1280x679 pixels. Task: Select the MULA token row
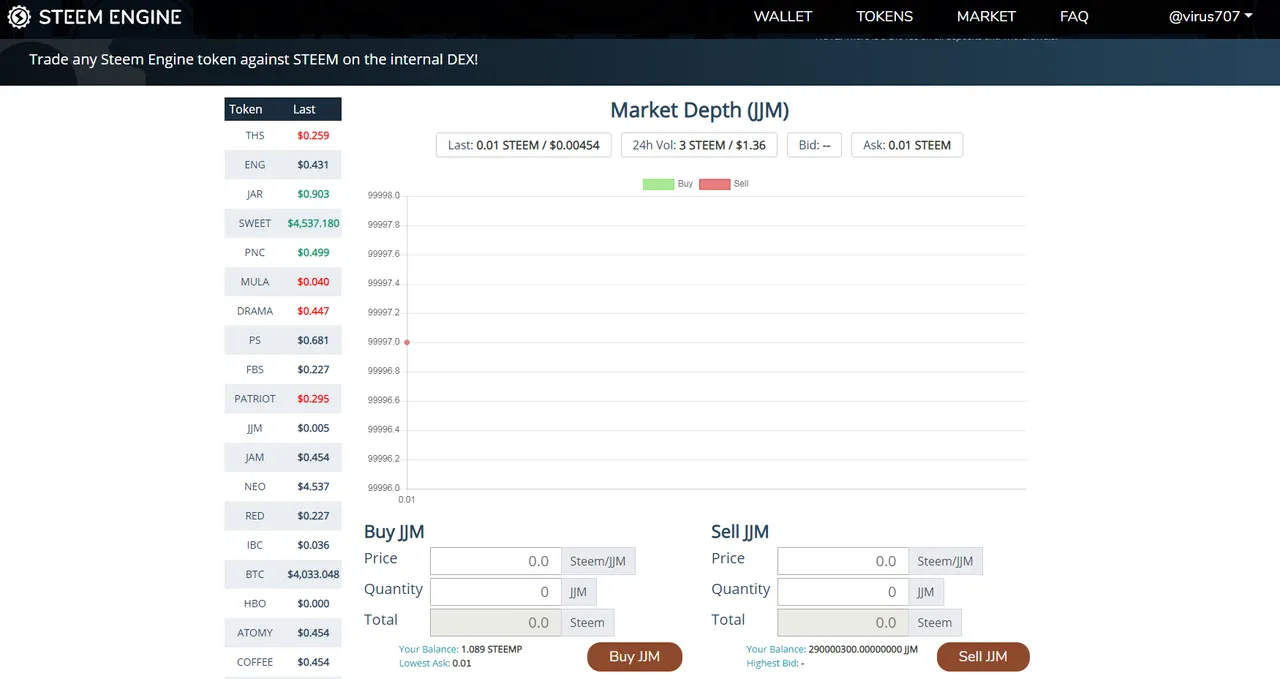(x=283, y=282)
